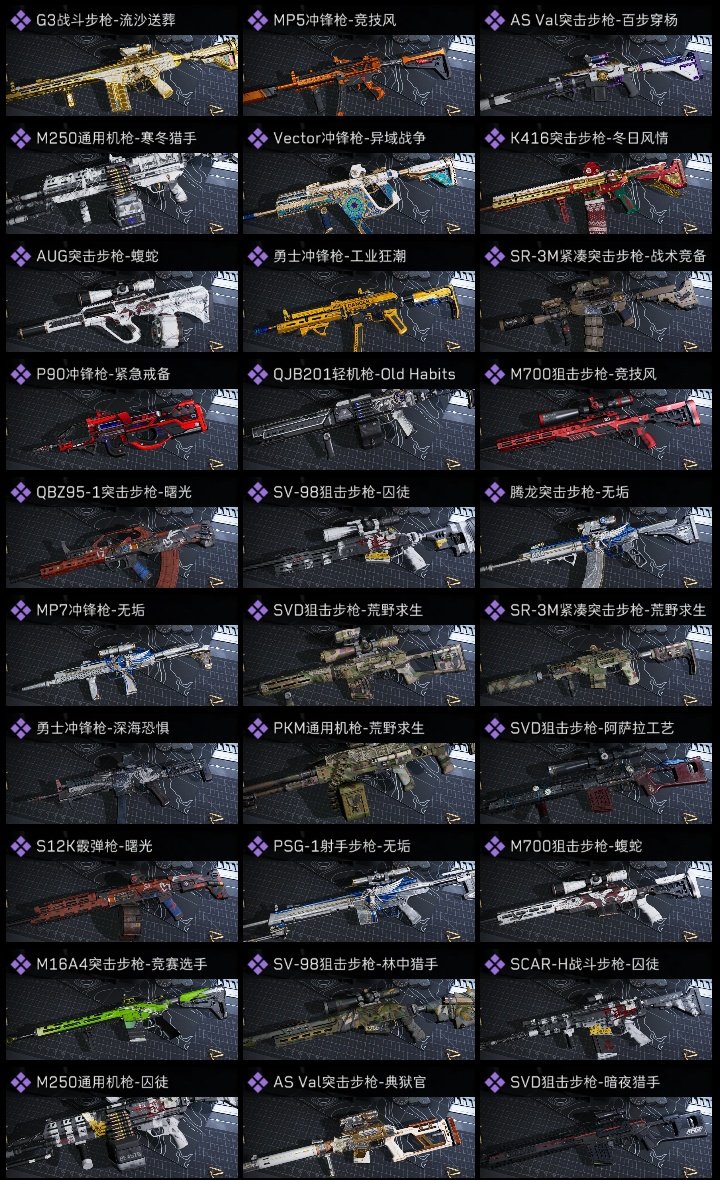Open the SVD狙击步枪-暗夜猎手 dark rifle thumbnail

coord(596,1137)
